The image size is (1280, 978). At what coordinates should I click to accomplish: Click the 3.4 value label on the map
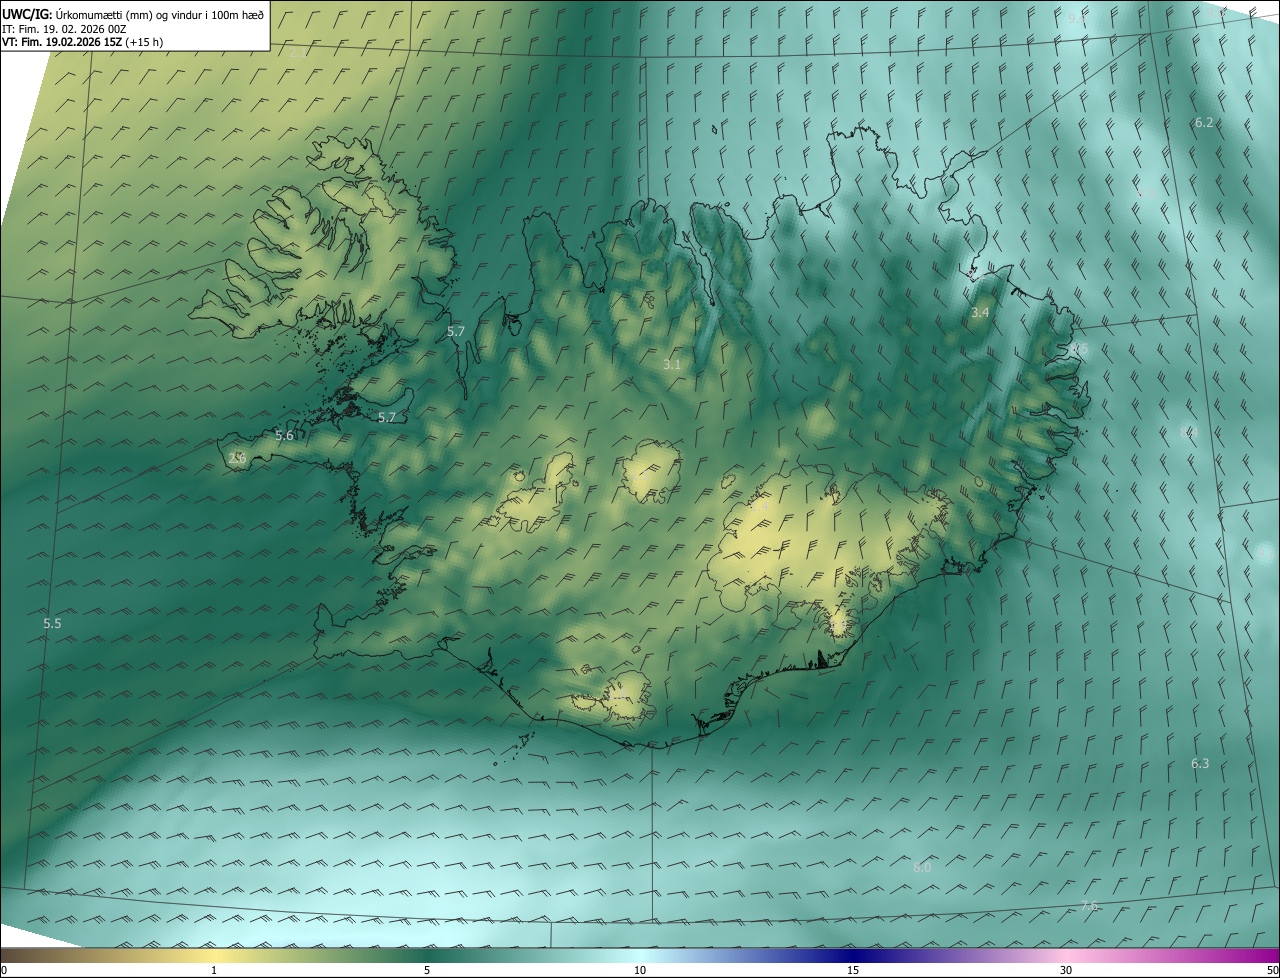980,313
